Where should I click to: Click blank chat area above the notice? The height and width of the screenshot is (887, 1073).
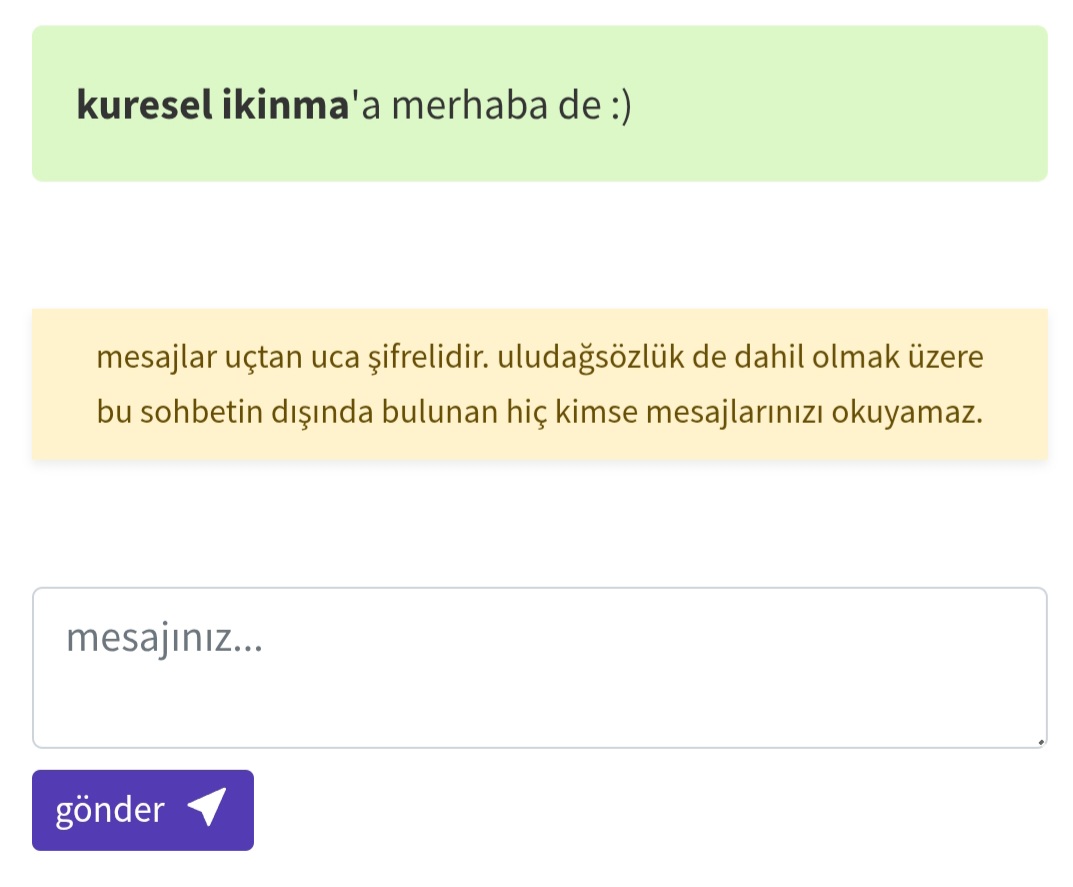(x=540, y=245)
